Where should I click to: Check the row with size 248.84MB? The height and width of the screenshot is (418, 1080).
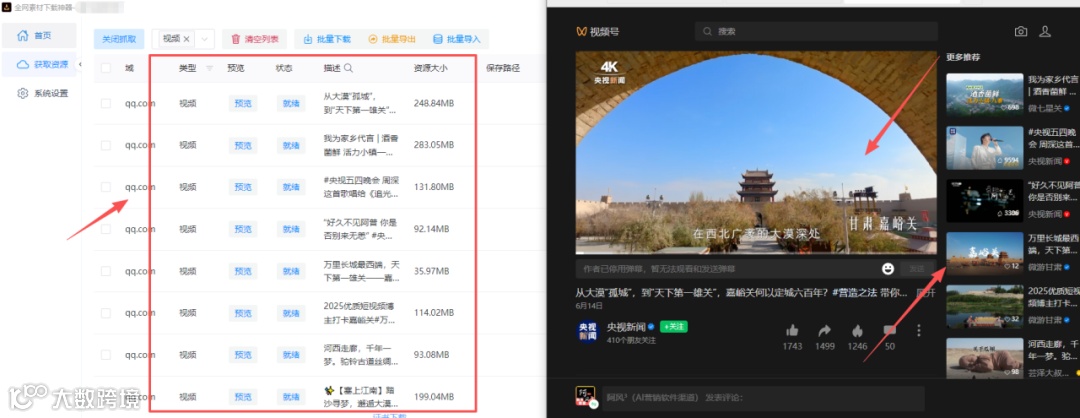[105, 103]
